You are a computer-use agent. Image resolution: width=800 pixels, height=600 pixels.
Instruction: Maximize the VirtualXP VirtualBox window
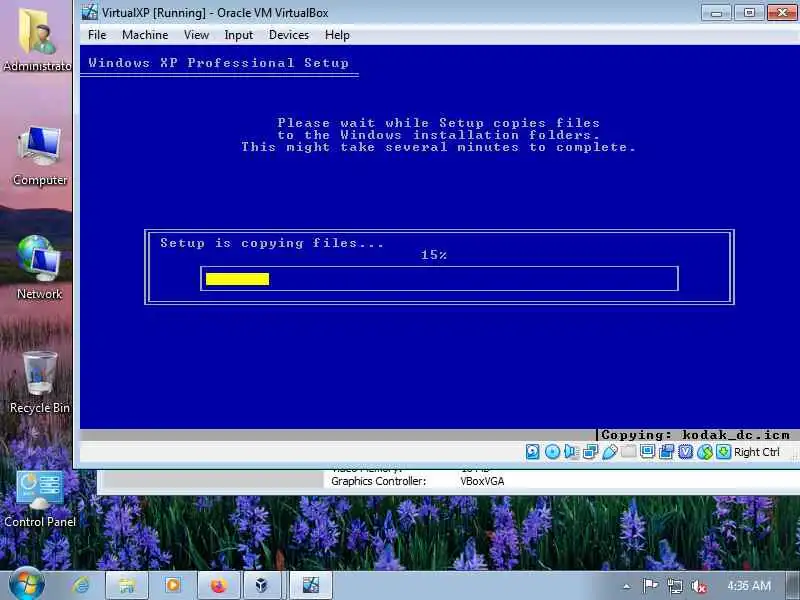(x=749, y=13)
